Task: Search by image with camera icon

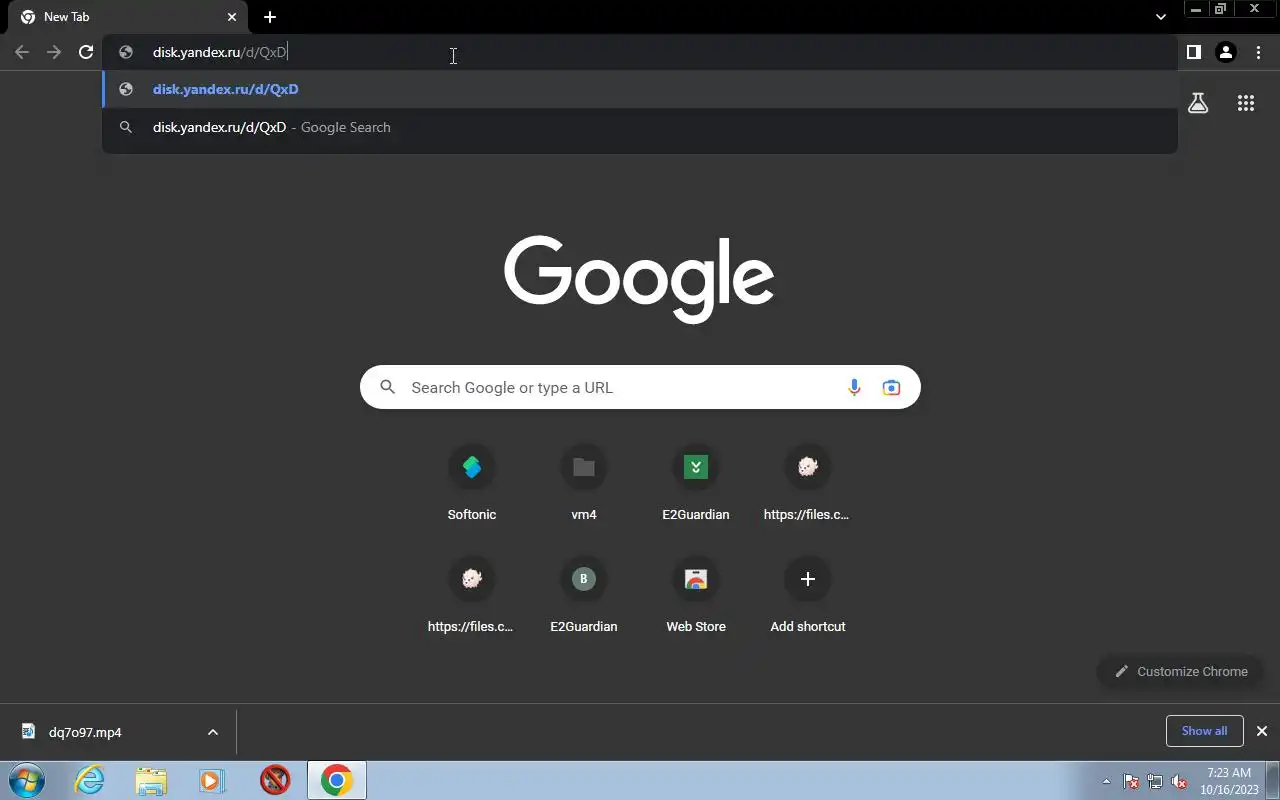Action: click(x=891, y=387)
